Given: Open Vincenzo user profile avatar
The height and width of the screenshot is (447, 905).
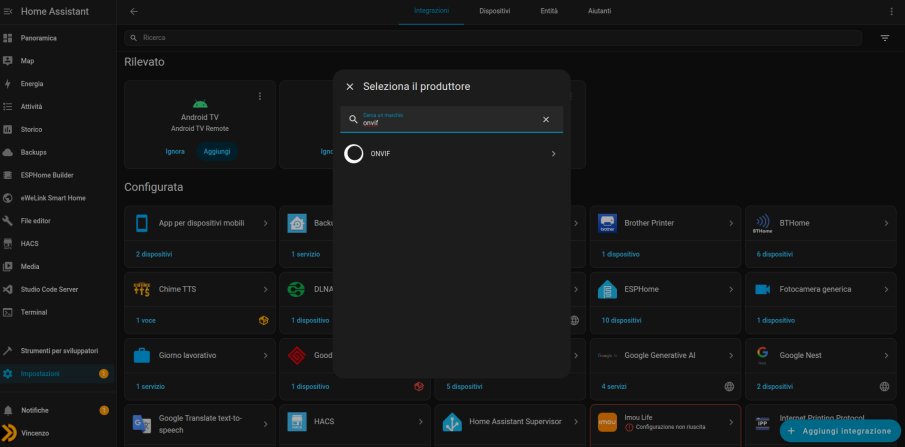Looking at the screenshot, I should click(9, 433).
